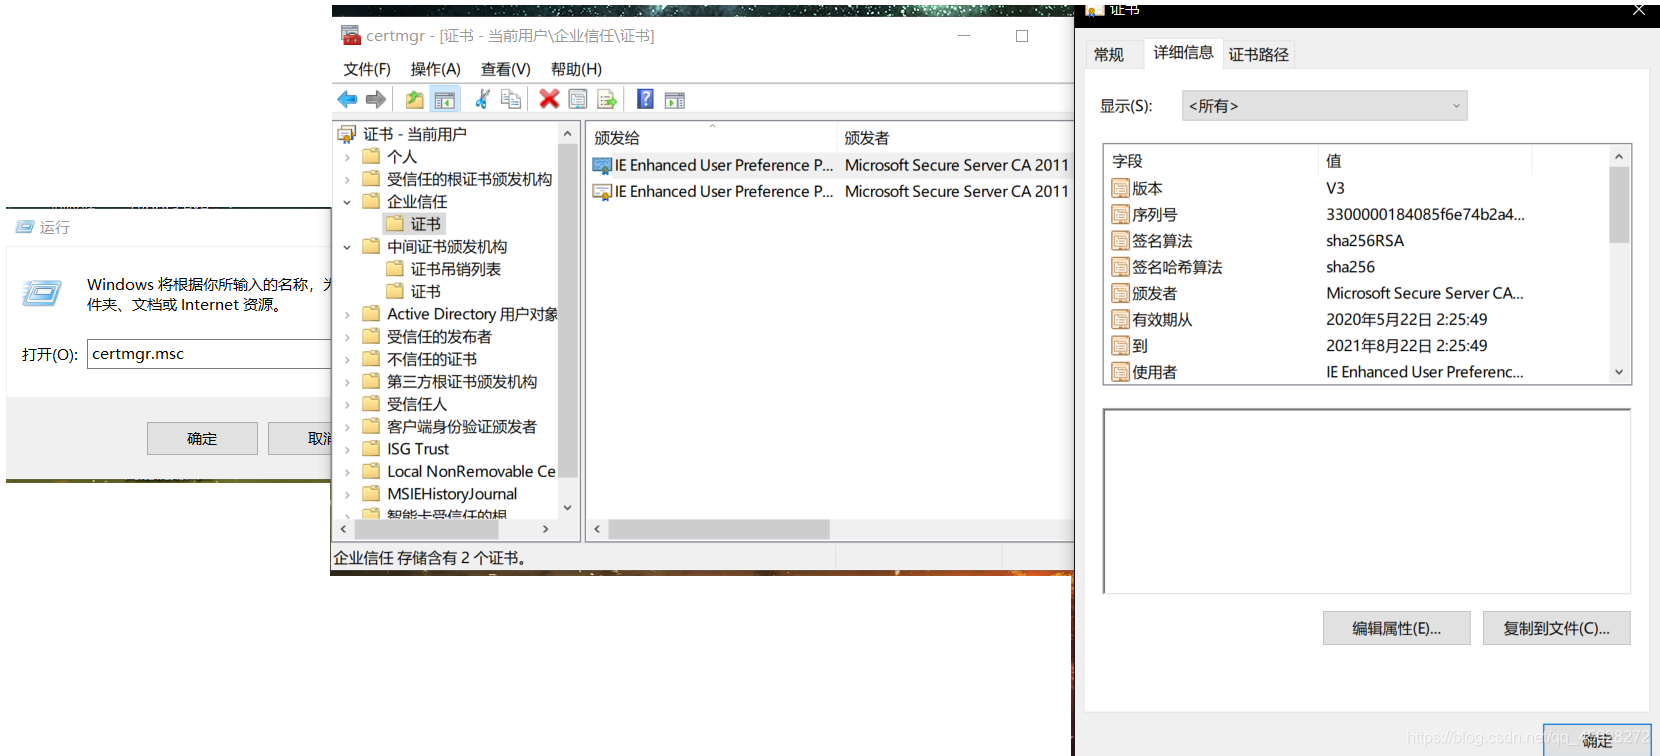
Task: Switch to the 常规 tab
Action: pyautogui.click(x=1109, y=55)
